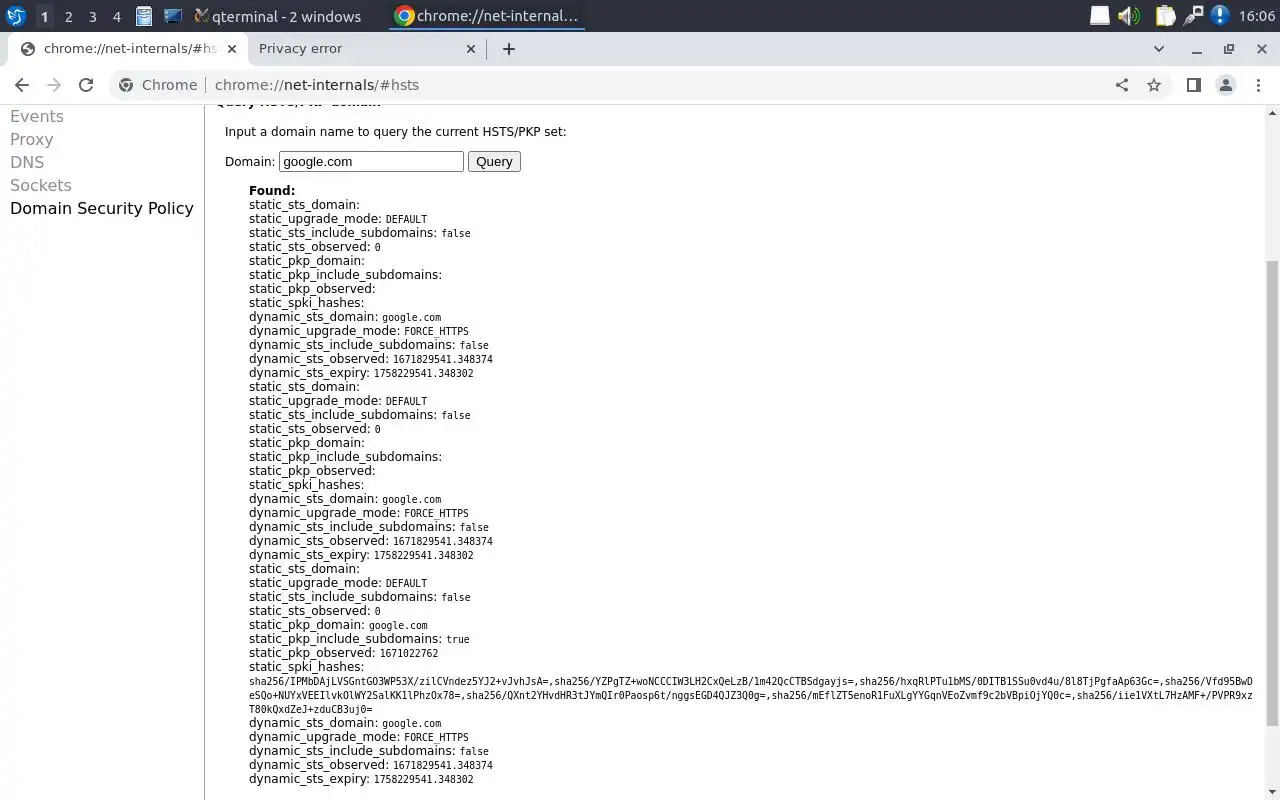1280x800 pixels.
Task: Click 'static_pkp_include_subdomains: true' line
Action: click(x=359, y=639)
